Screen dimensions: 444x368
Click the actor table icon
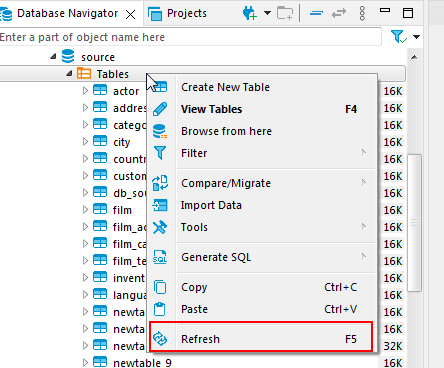100,90
